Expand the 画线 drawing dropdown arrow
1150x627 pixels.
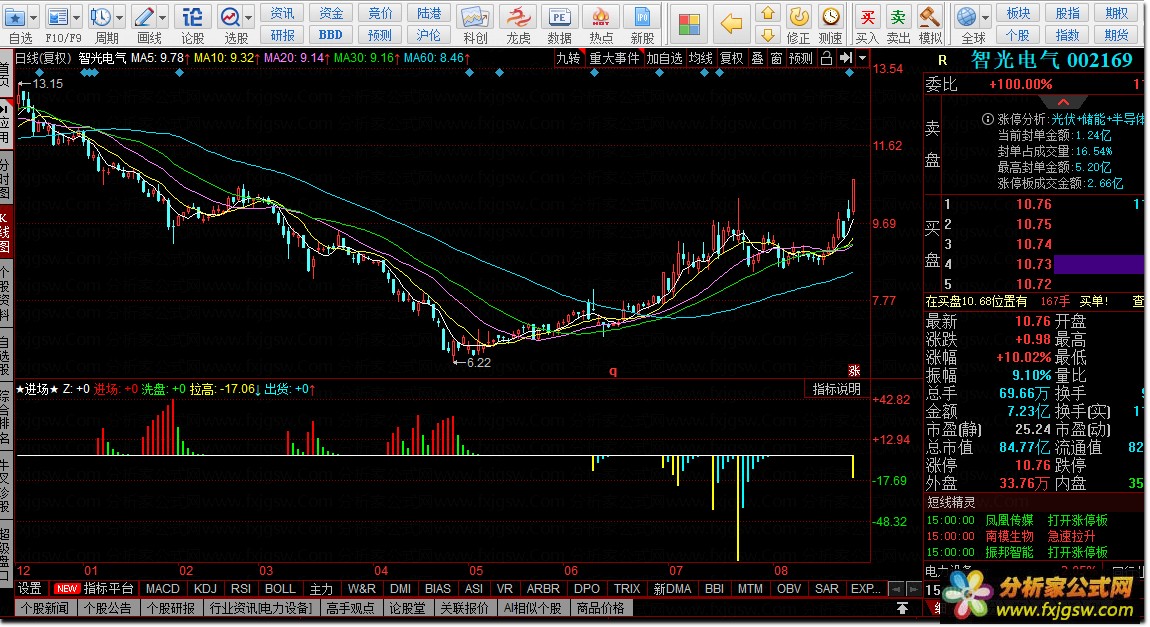point(163,17)
